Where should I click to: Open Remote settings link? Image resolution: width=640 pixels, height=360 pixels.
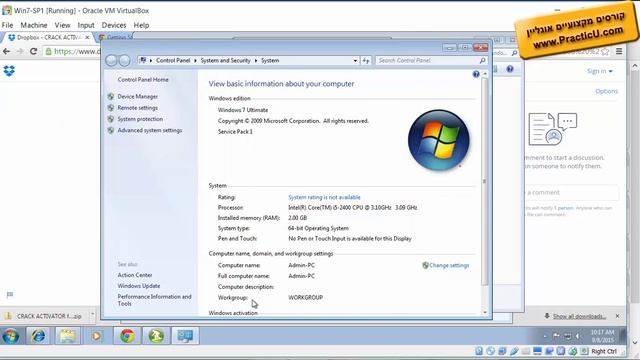pyautogui.click(x=138, y=108)
